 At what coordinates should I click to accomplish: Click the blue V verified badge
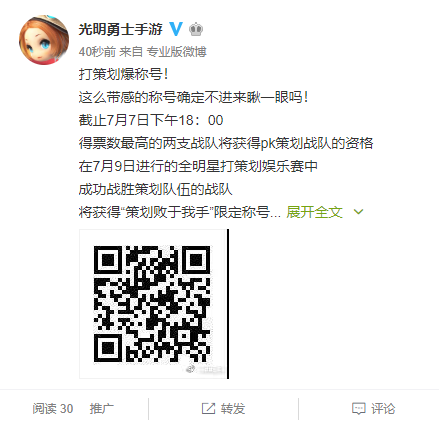[x=176, y=29]
